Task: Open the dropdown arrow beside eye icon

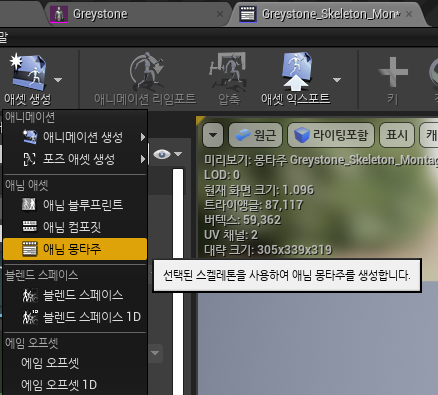Action: coord(178,154)
